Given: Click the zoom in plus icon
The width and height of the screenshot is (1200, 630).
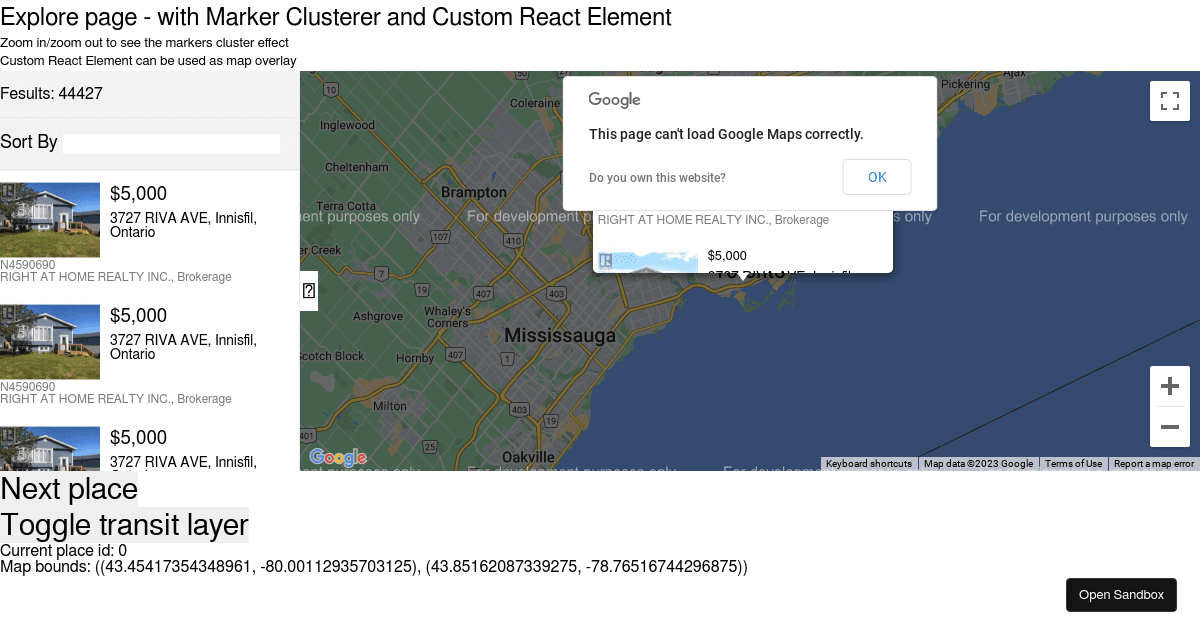Looking at the screenshot, I should pyautogui.click(x=1169, y=385).
